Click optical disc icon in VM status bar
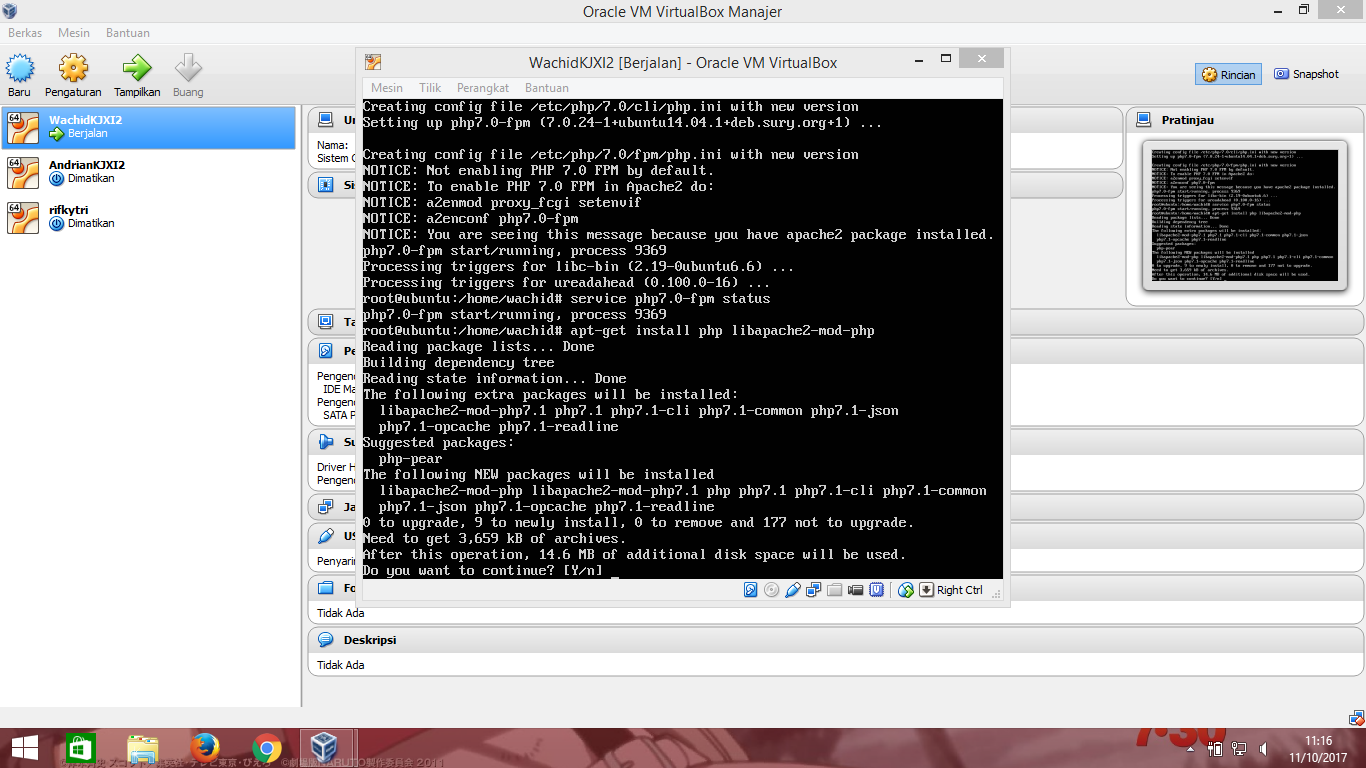 pyautogui.click(x=771, y=590)
